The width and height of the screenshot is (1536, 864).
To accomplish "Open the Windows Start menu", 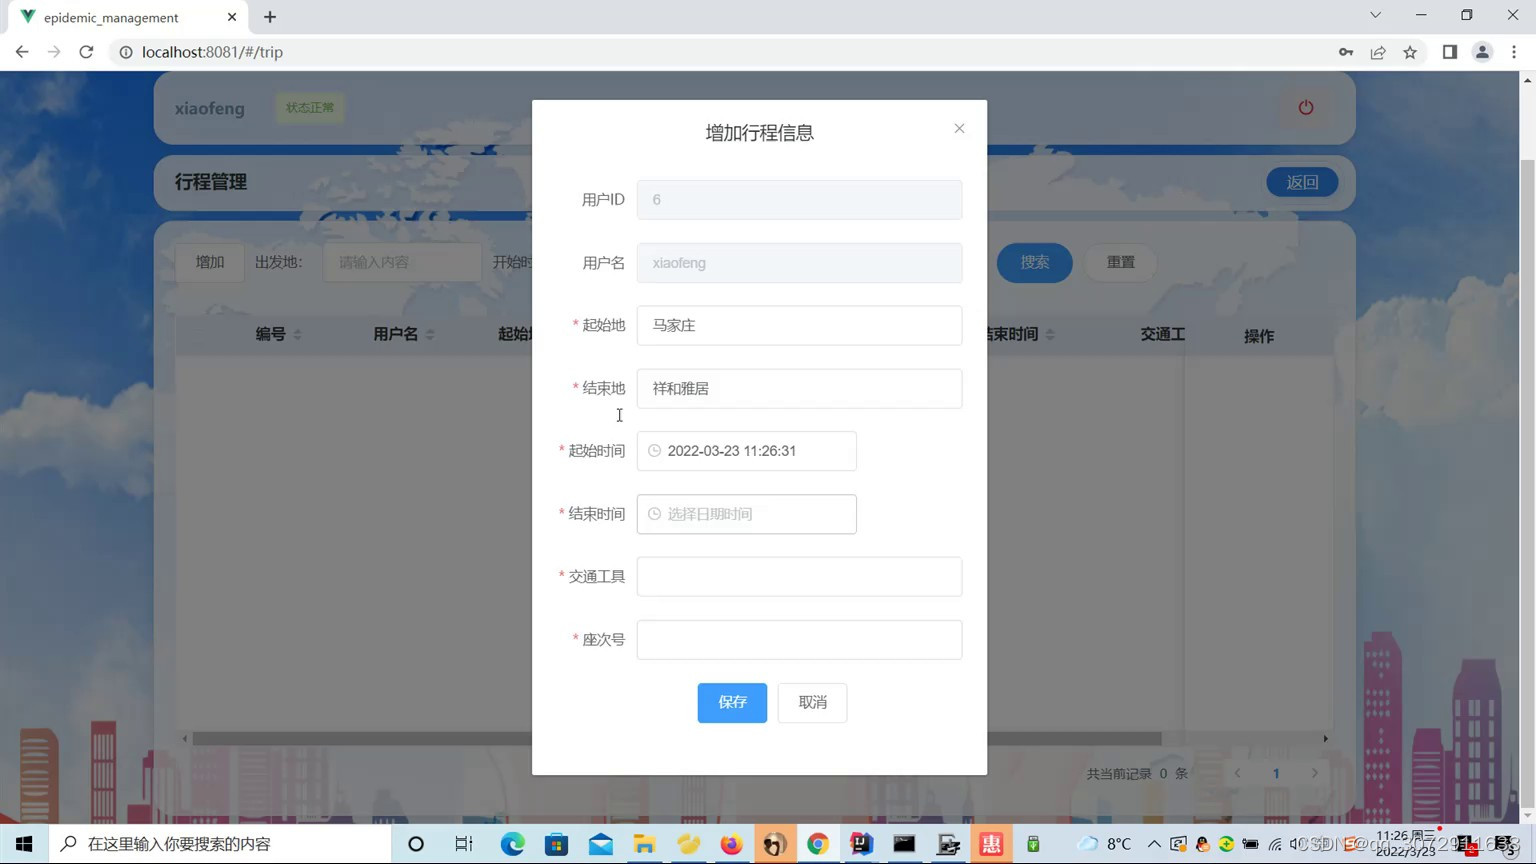I will 24,844.
